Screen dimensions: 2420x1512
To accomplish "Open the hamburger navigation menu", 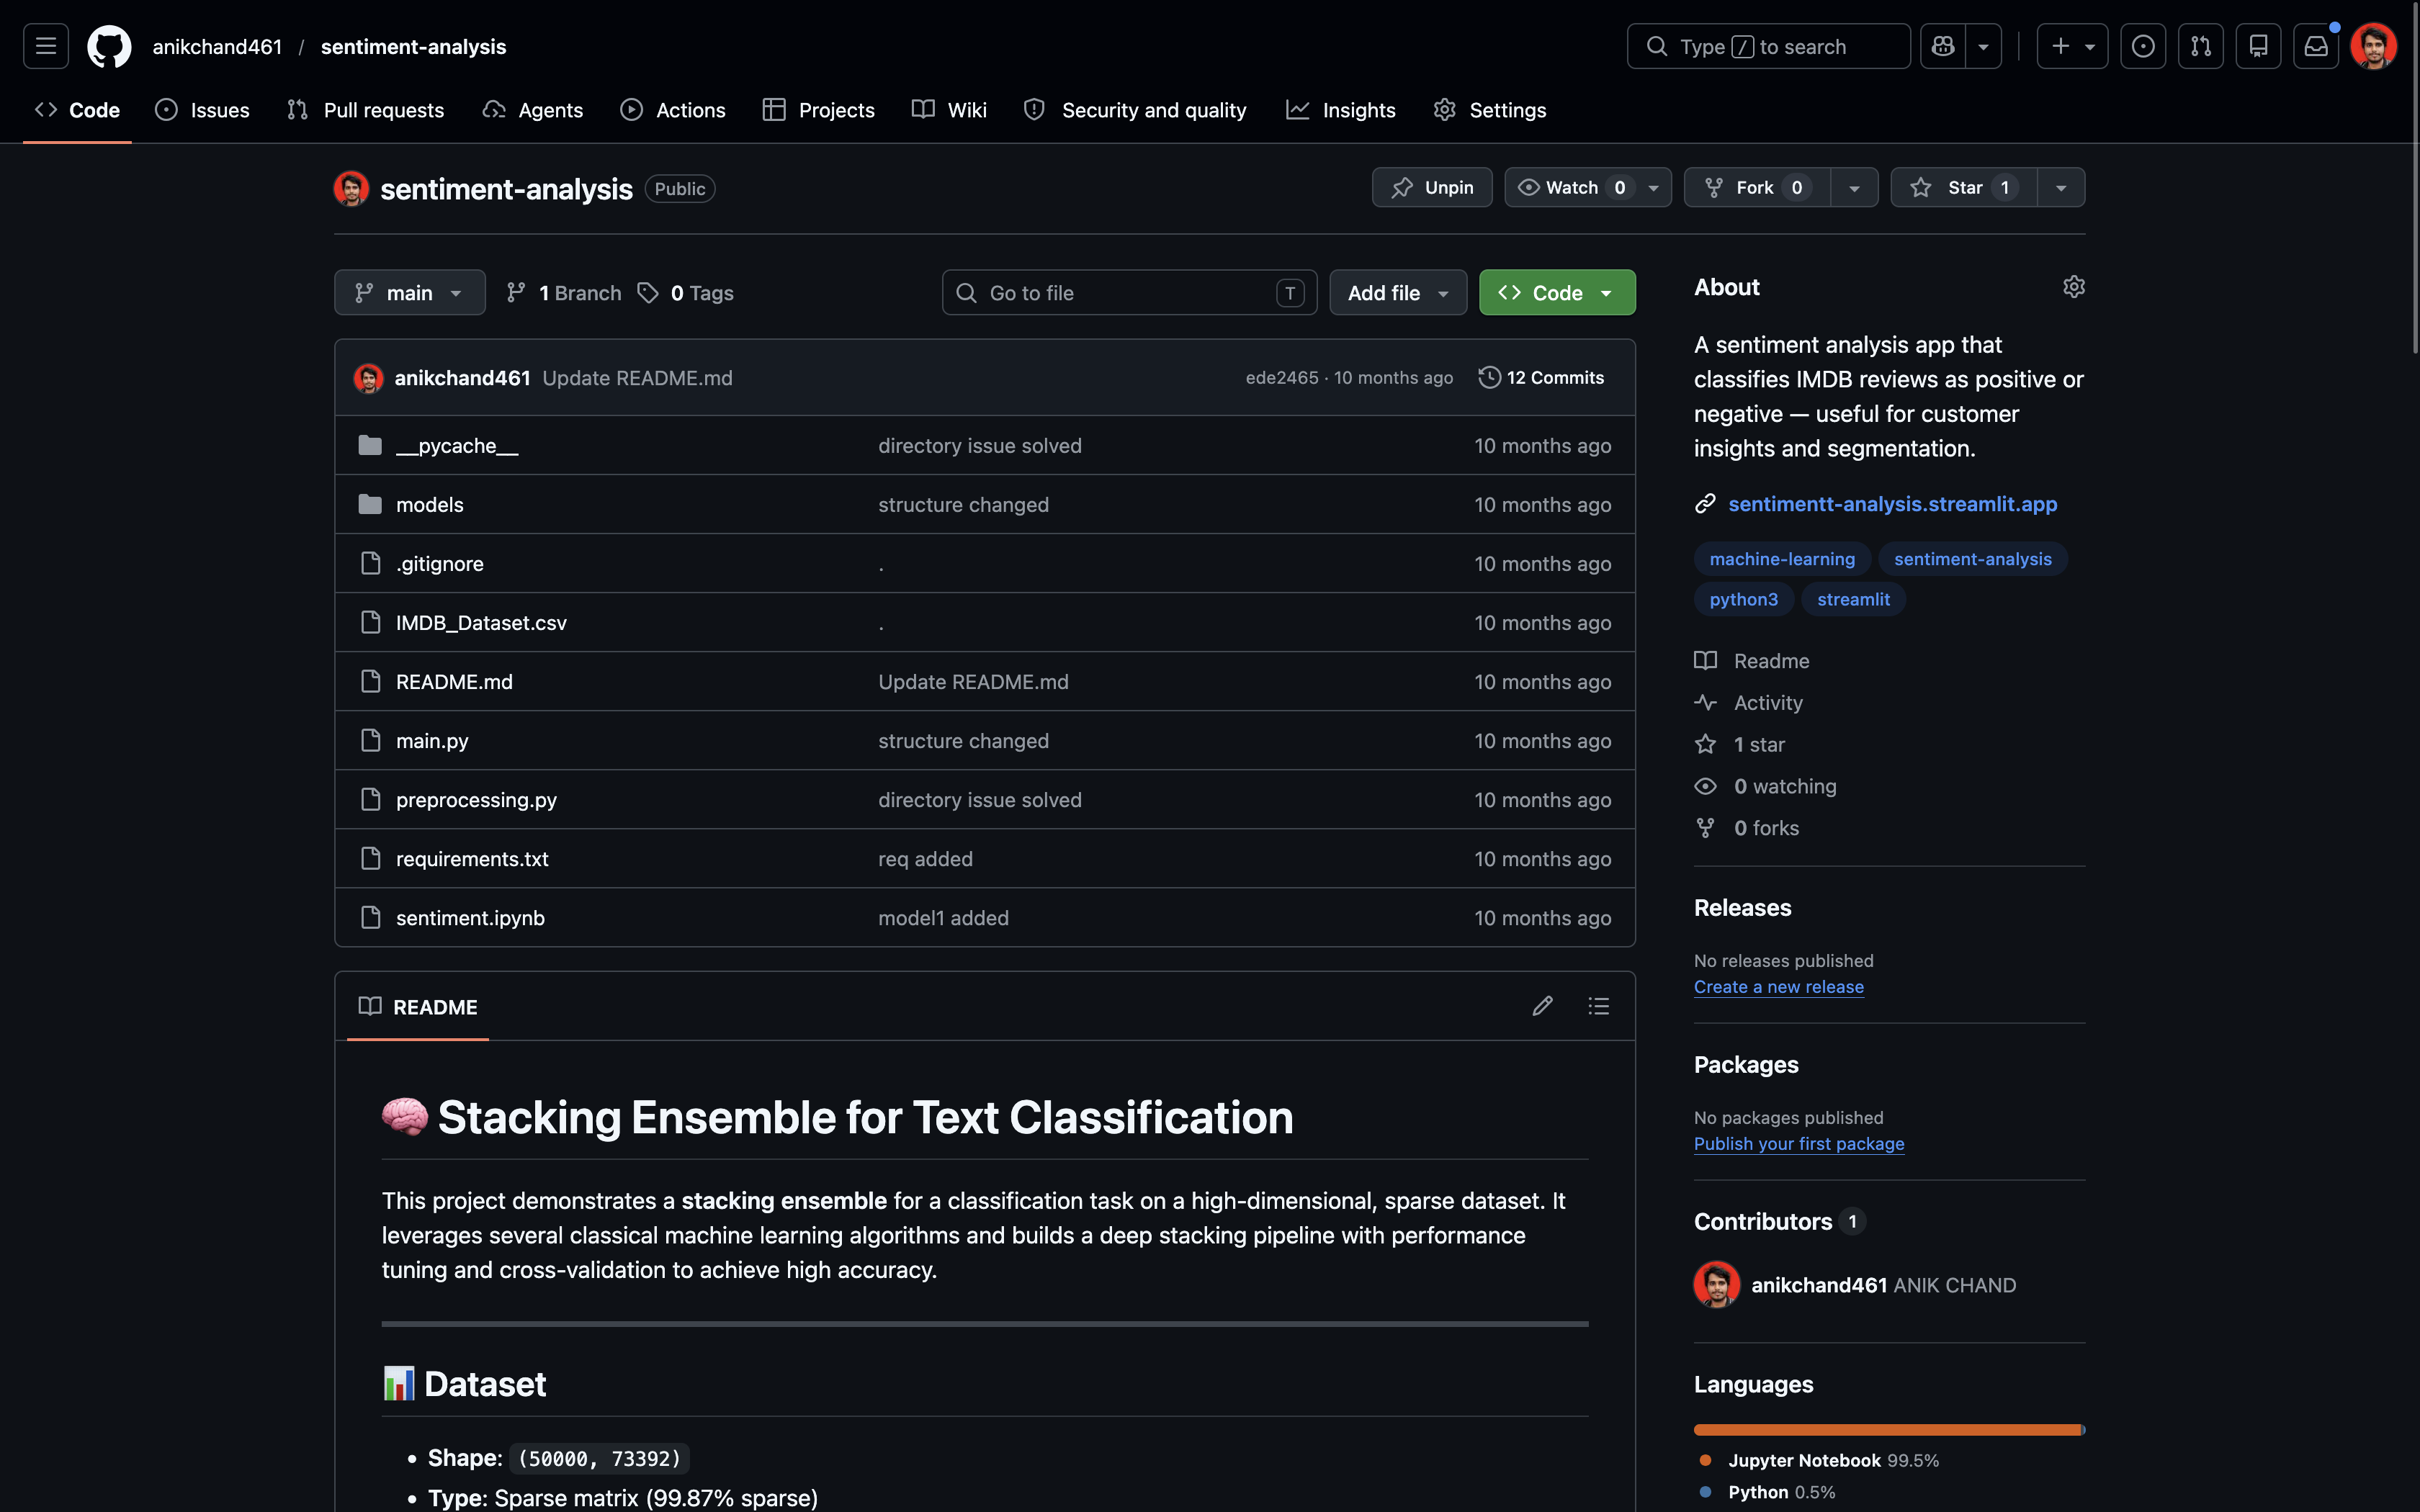I will tap(46, 47).
